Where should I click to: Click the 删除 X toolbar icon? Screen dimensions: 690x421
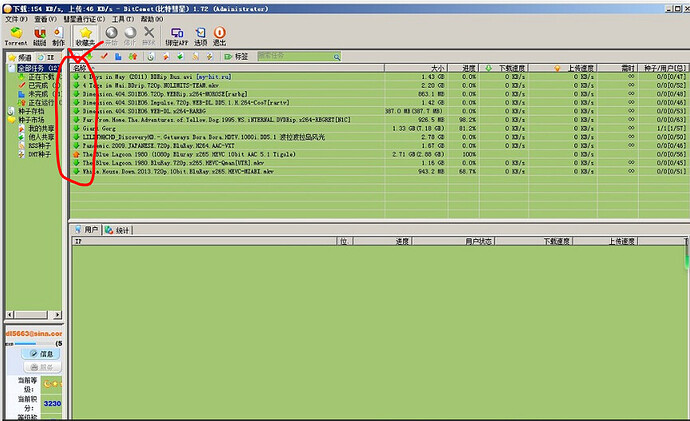pyautogui.click(x=149, y=36)
